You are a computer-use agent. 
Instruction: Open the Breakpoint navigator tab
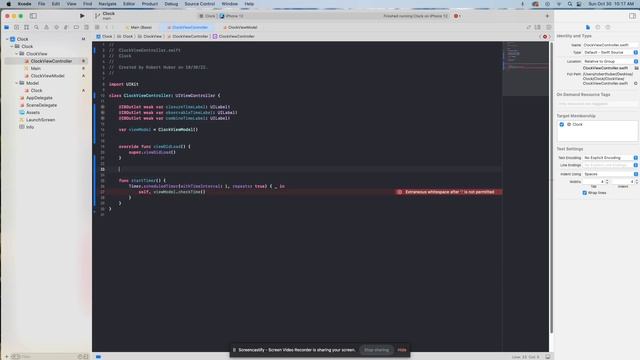tap(76, 27)
